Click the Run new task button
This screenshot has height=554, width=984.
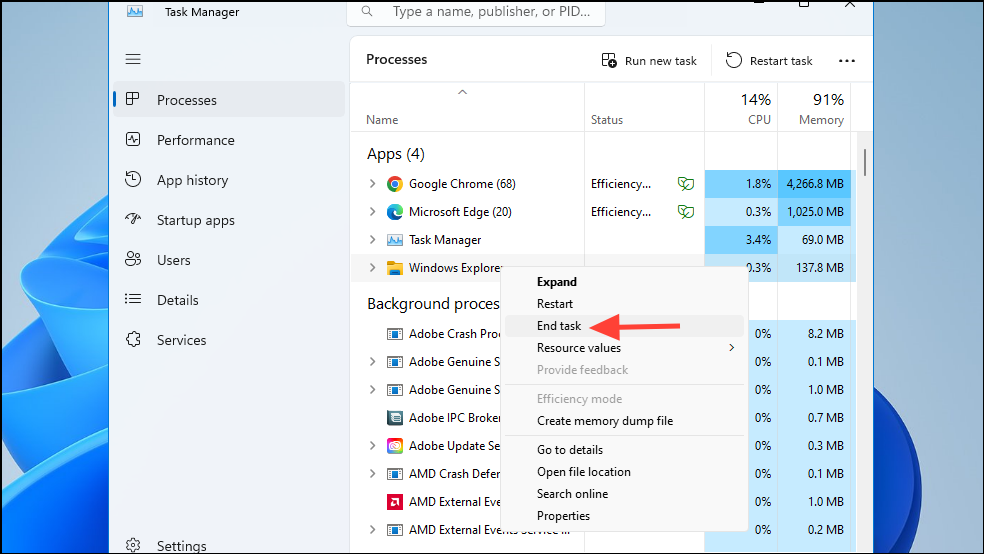coord(649,61)
